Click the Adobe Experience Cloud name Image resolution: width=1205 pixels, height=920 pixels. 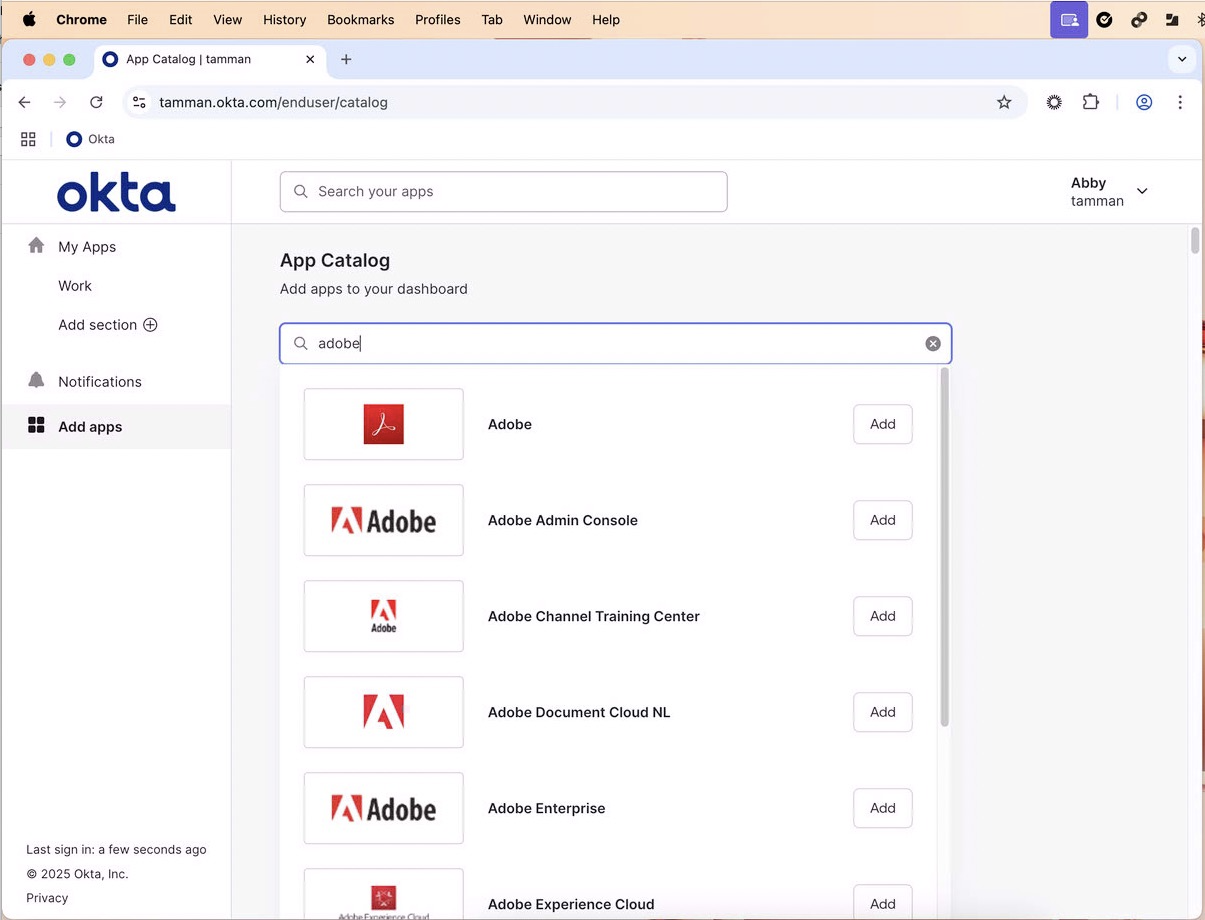click(571, 904)
